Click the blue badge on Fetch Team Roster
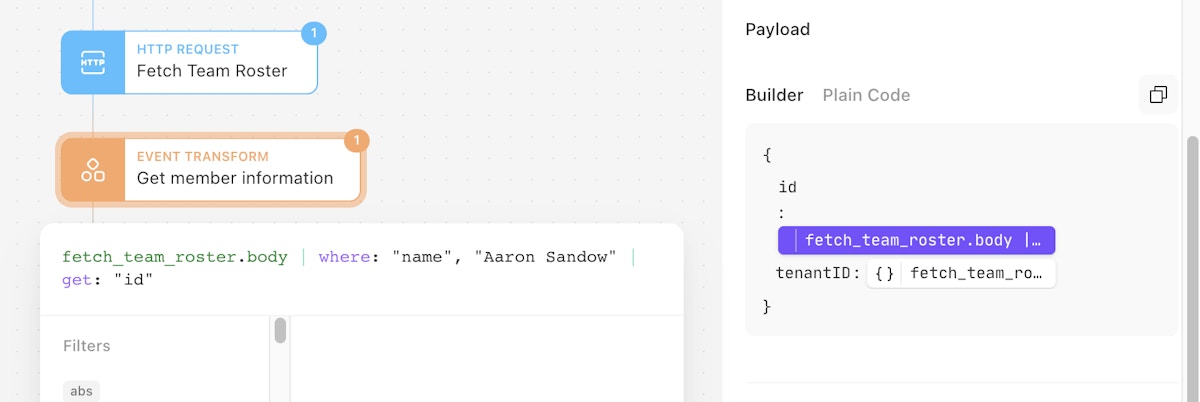 click(314, 34)
